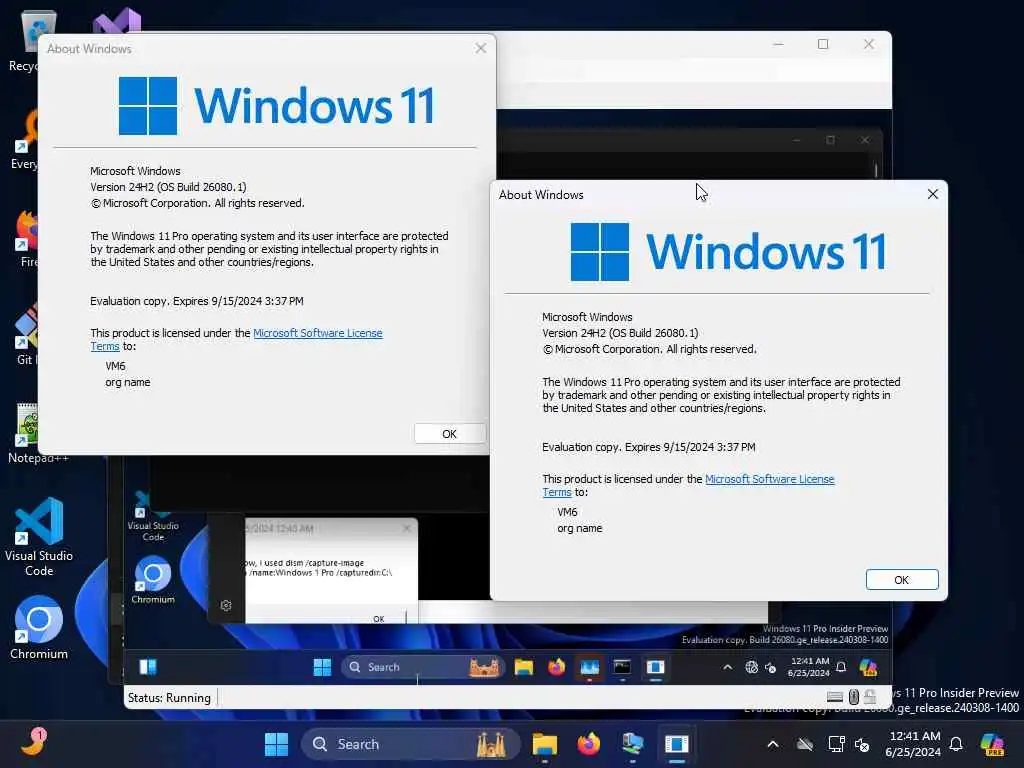Follow the Terms link in the left dialog
Image resolution: width=1024 pixels, height=768 pixels.
[x=104, y=346]
